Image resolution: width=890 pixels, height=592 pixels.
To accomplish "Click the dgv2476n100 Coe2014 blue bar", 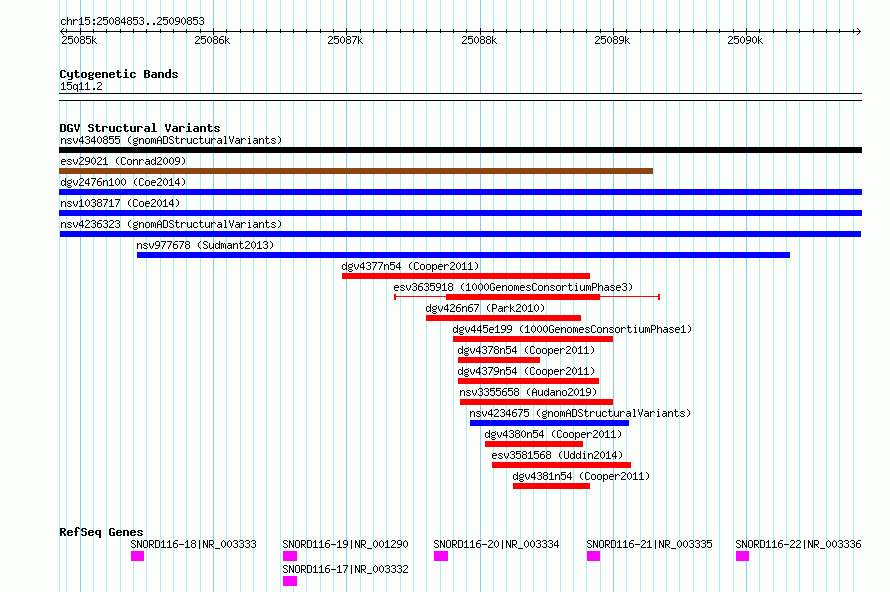I will 460,192.
